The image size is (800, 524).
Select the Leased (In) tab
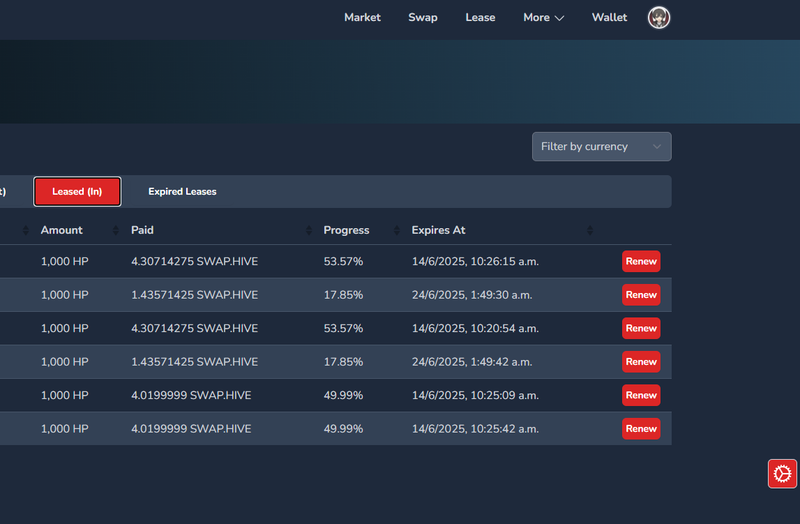point(77,192)
